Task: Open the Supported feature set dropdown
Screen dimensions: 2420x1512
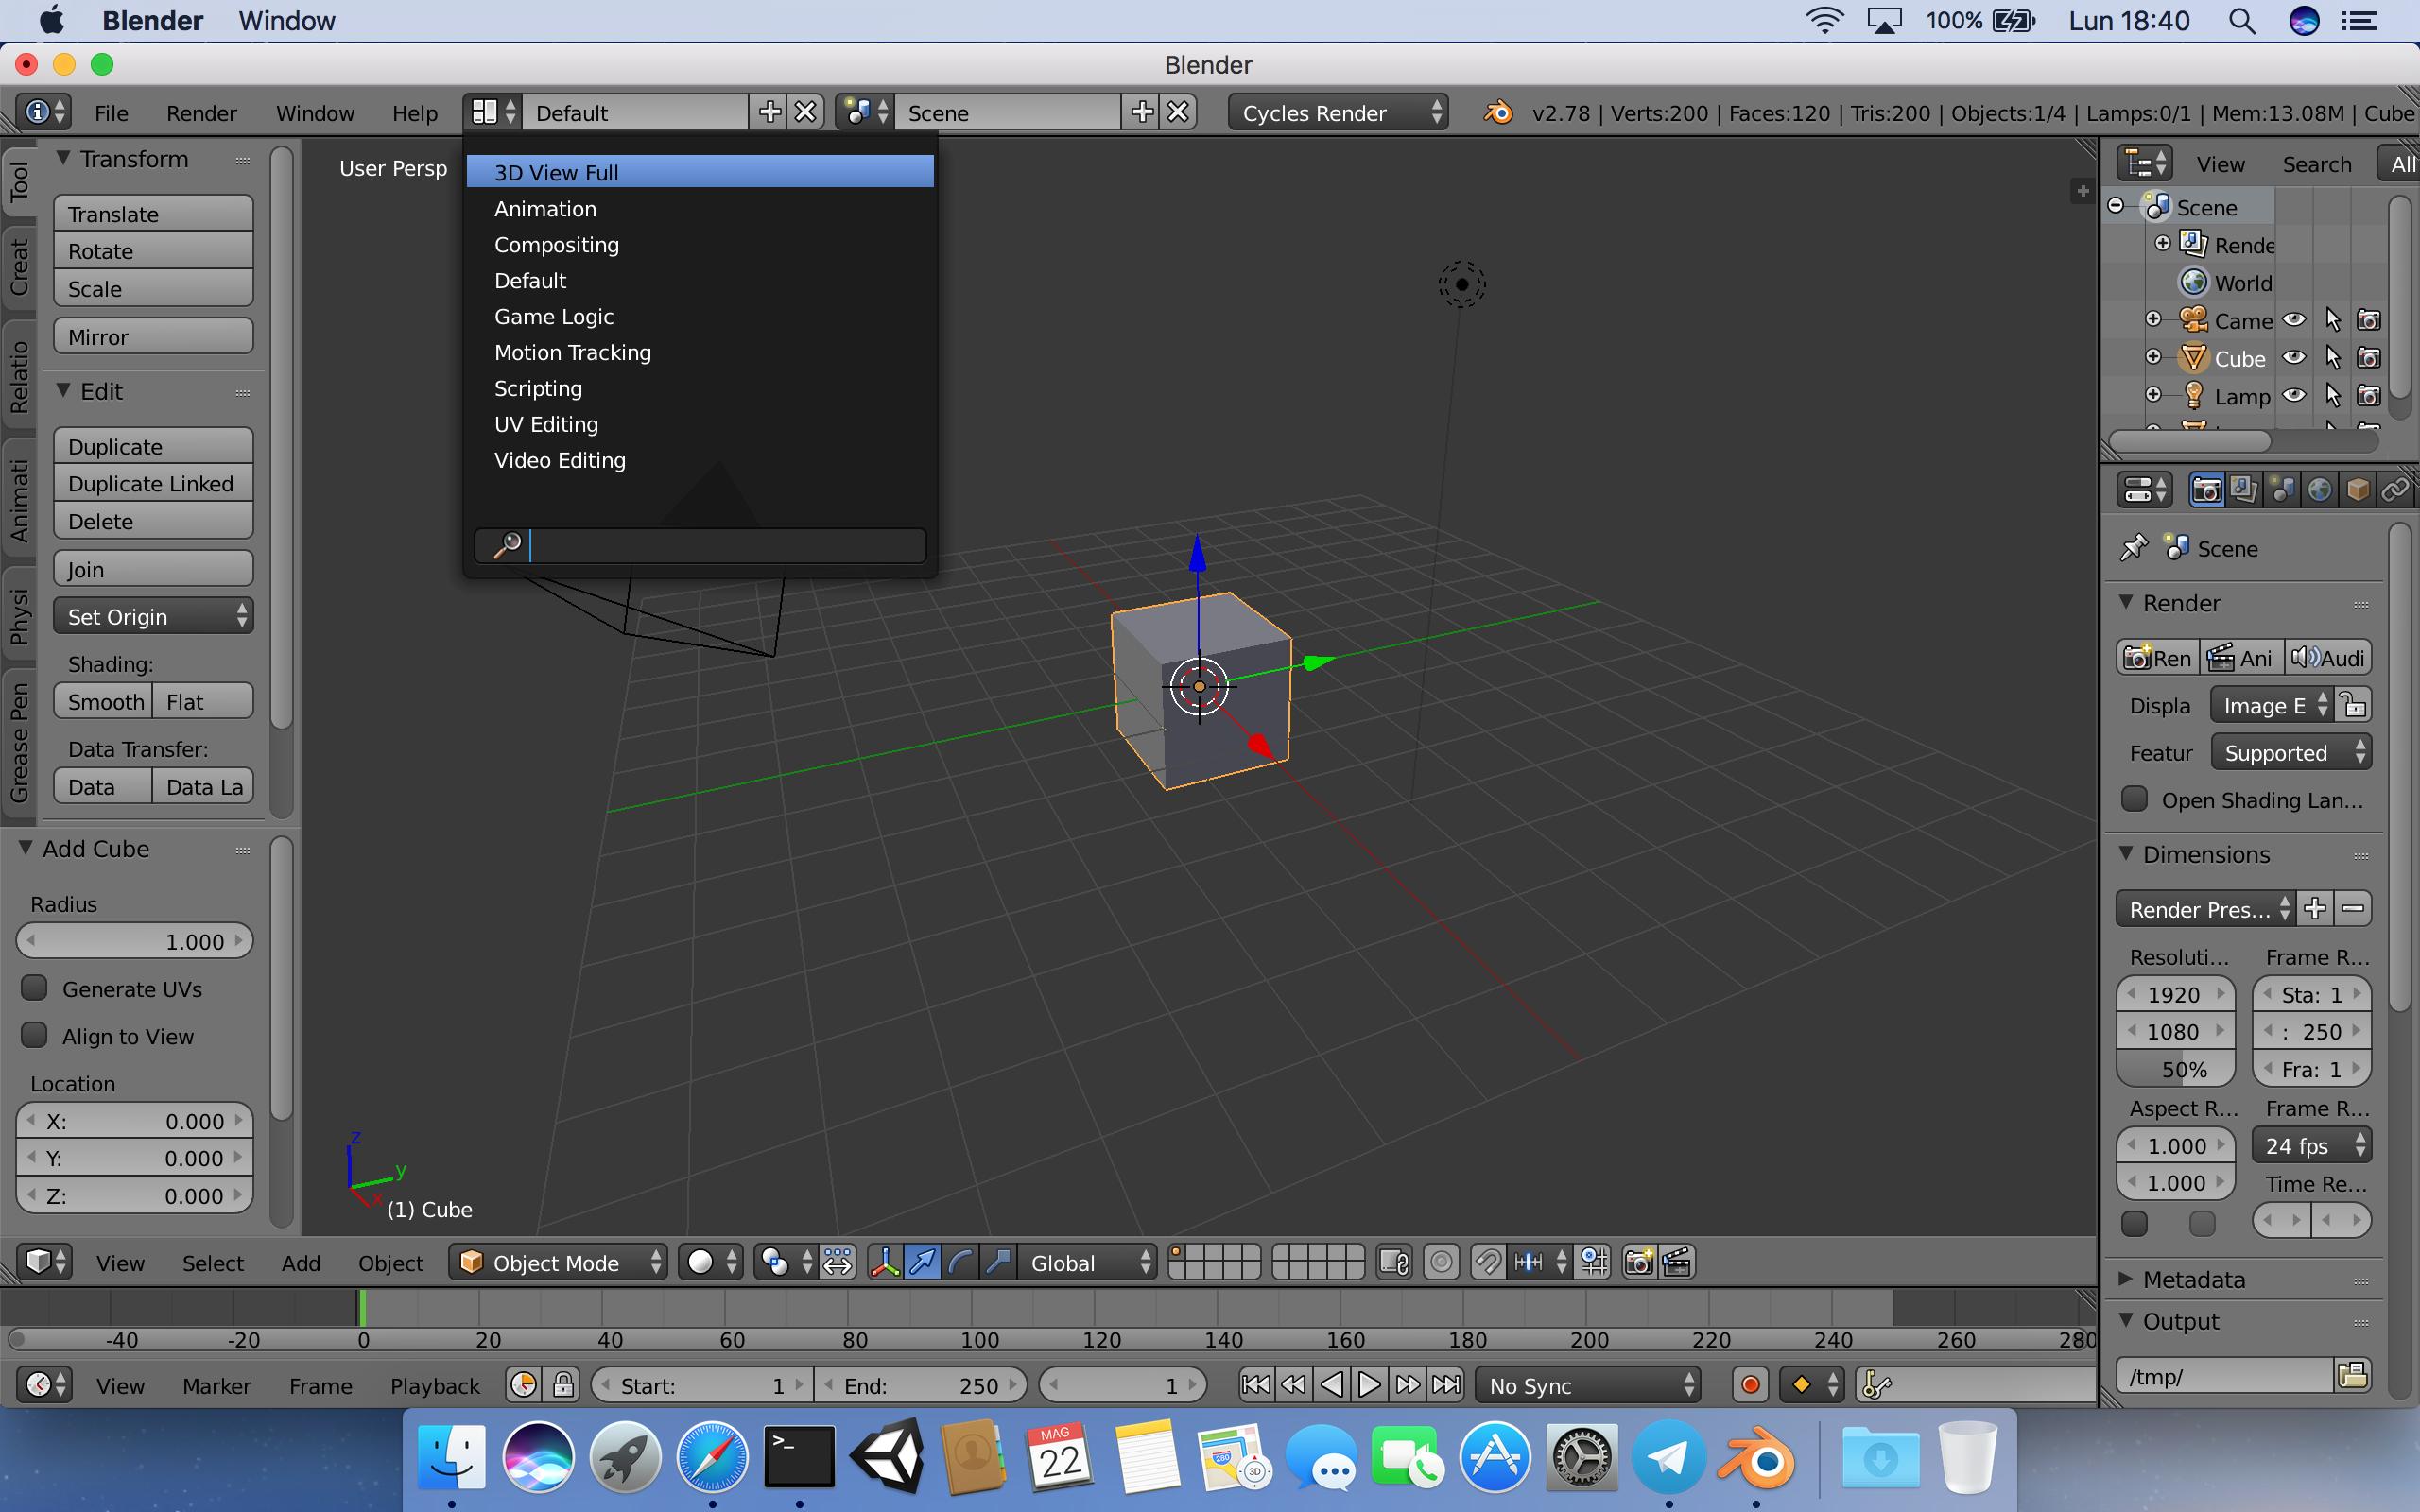Action: [x=2291, y=752]
